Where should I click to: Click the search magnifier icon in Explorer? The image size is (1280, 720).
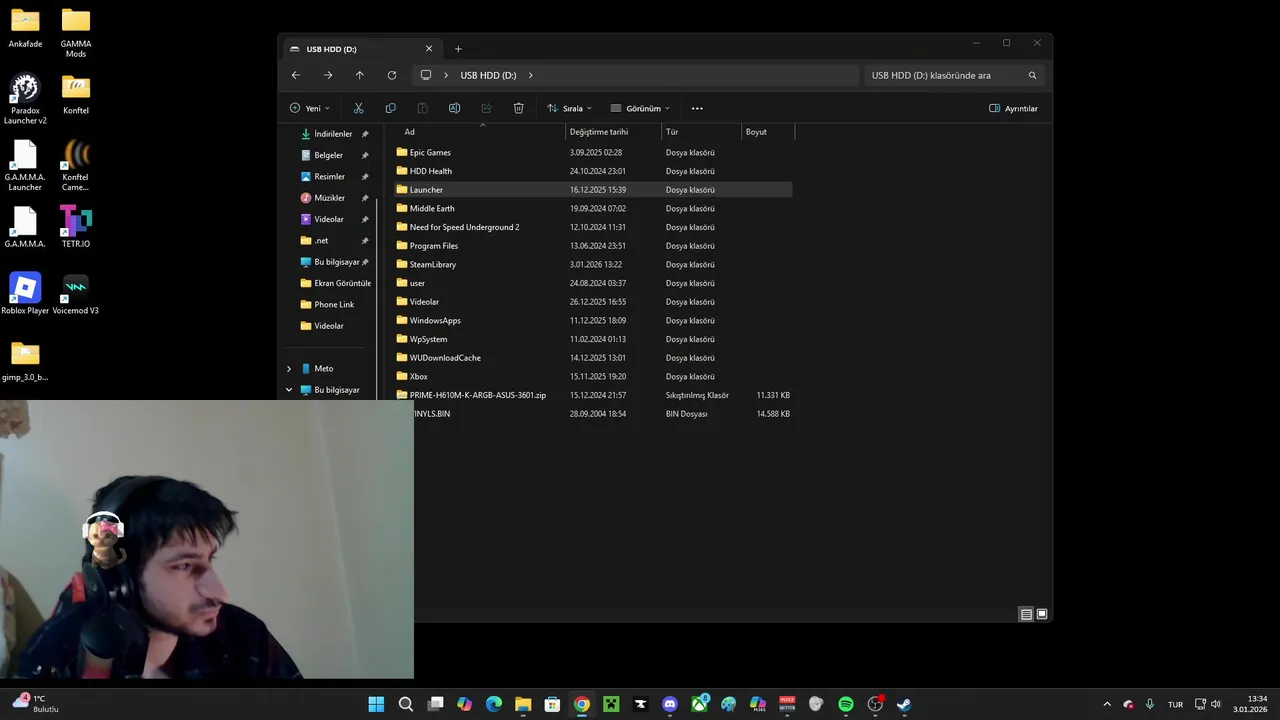pos(1033,75)
